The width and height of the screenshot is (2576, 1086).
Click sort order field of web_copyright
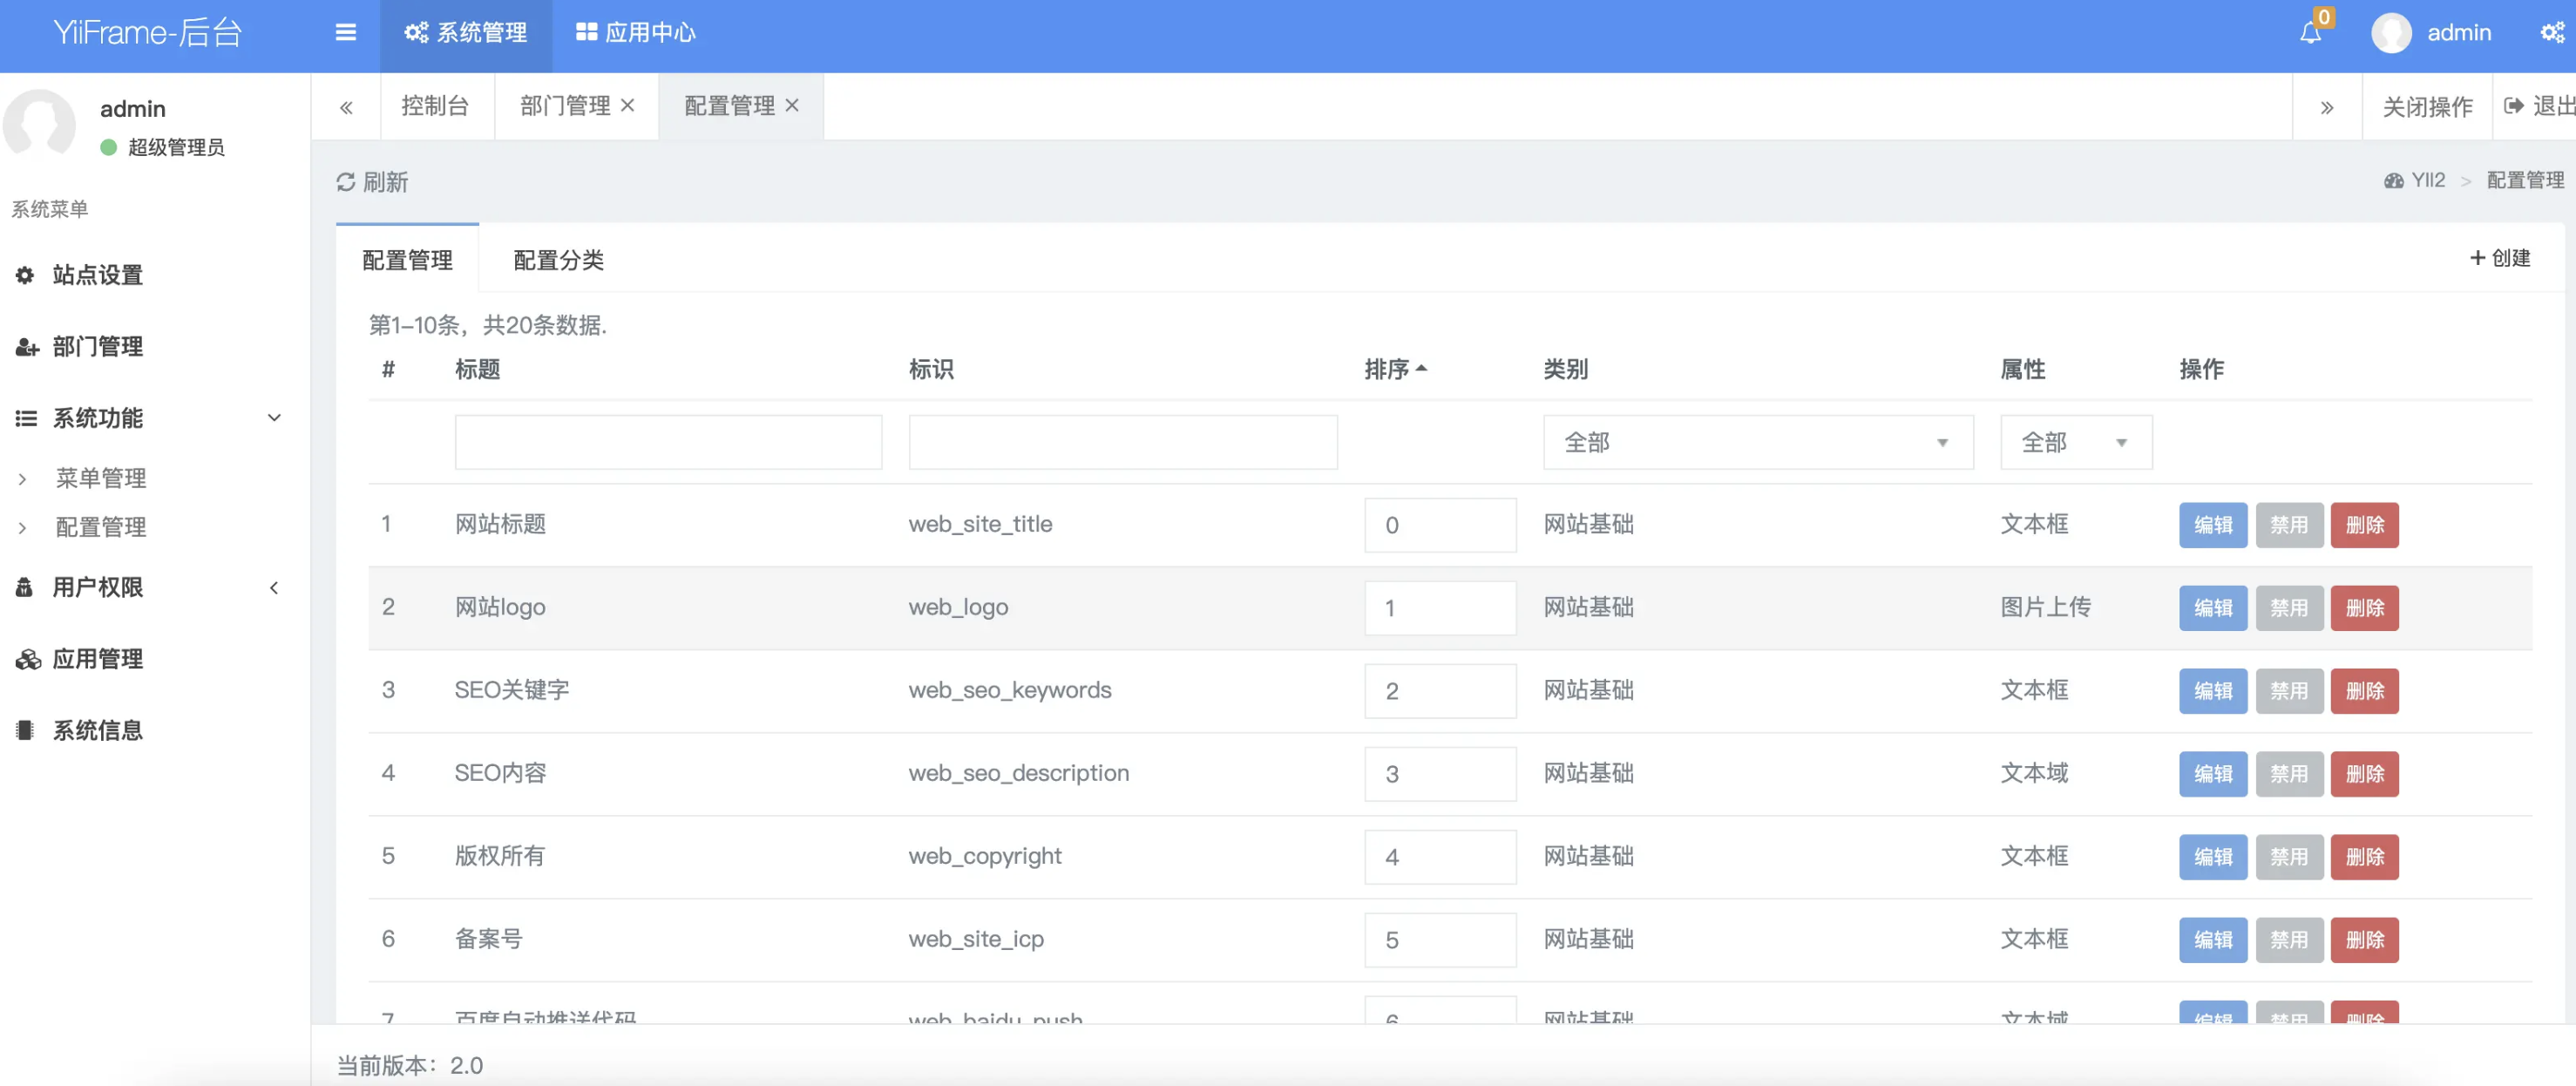point(1440,857)
